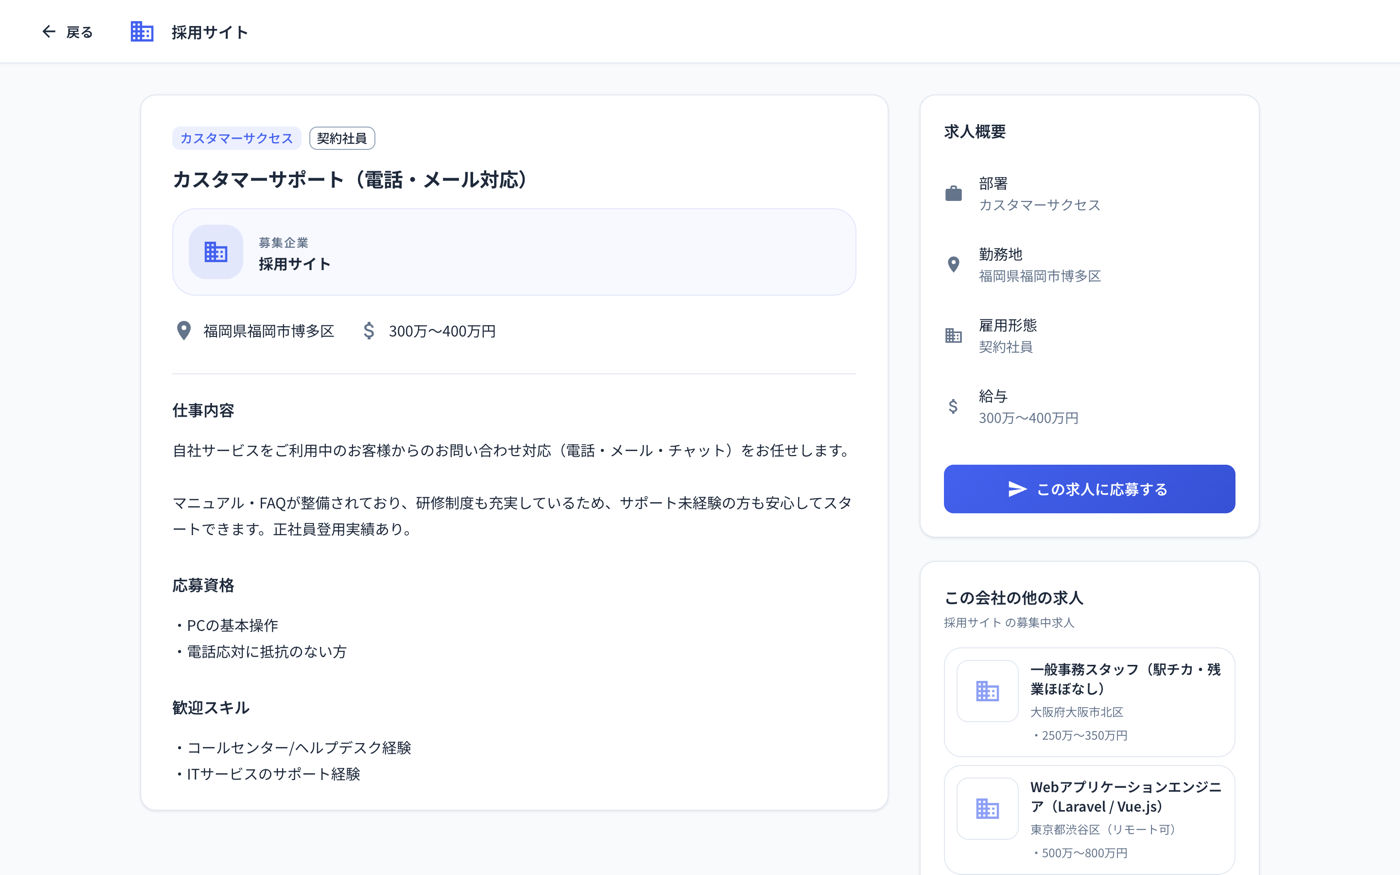Click the カスタマーサクセス category tag
Viewport: 1400px width, 875px height.
[x=237, y=138]
